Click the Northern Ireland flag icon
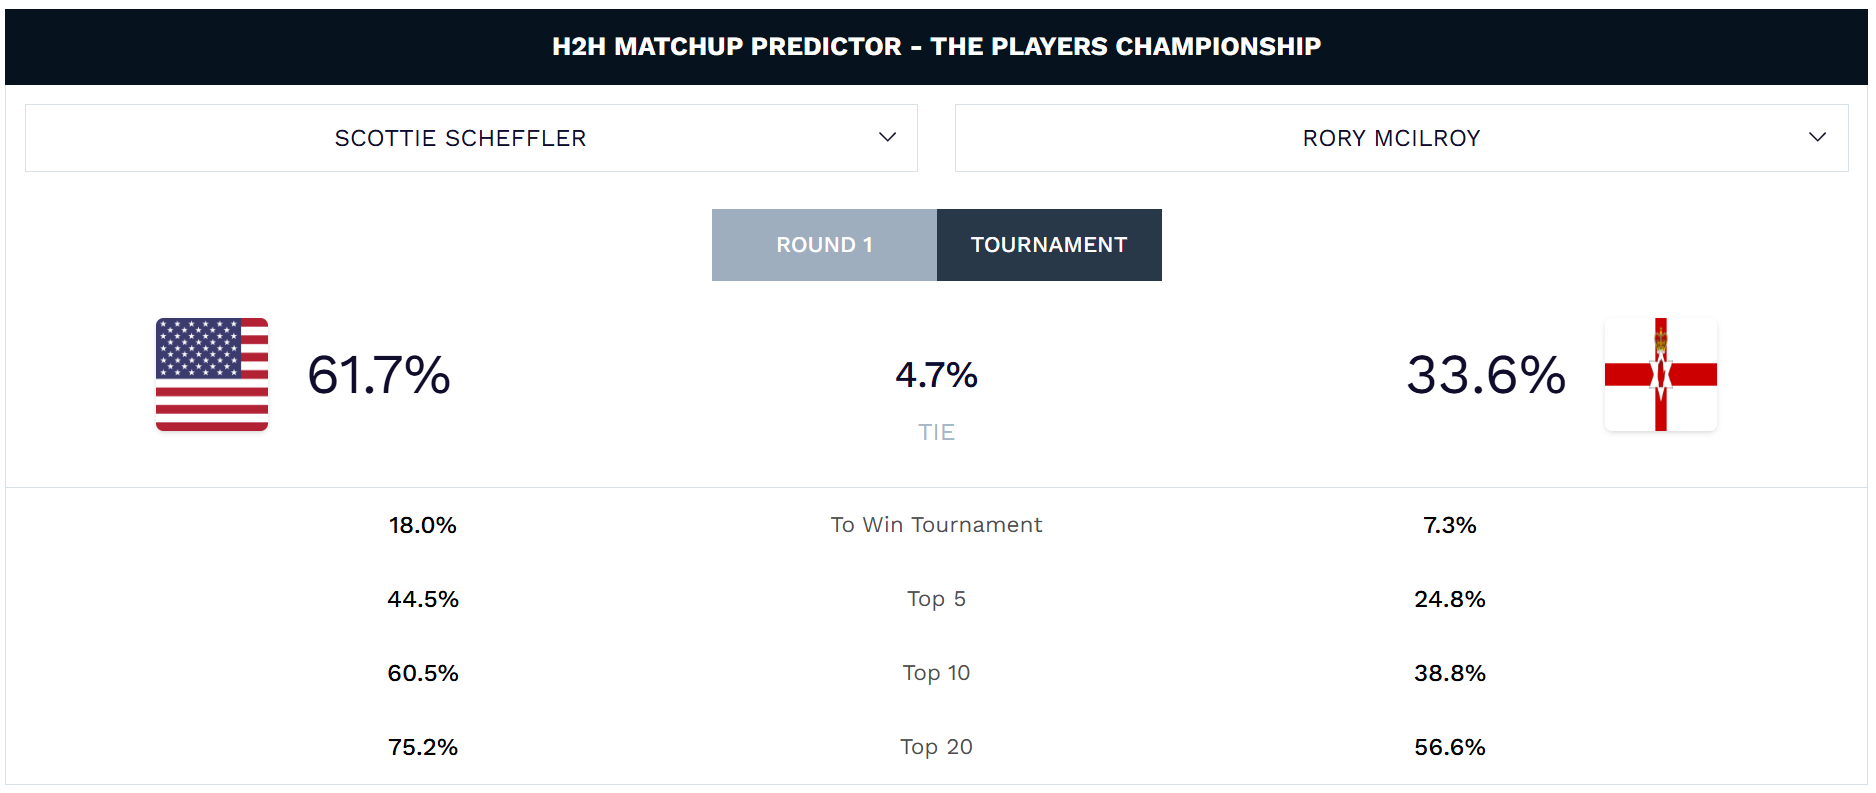Image resolution: width=1876 pixels, height=793 pixels. point(1660,375)
